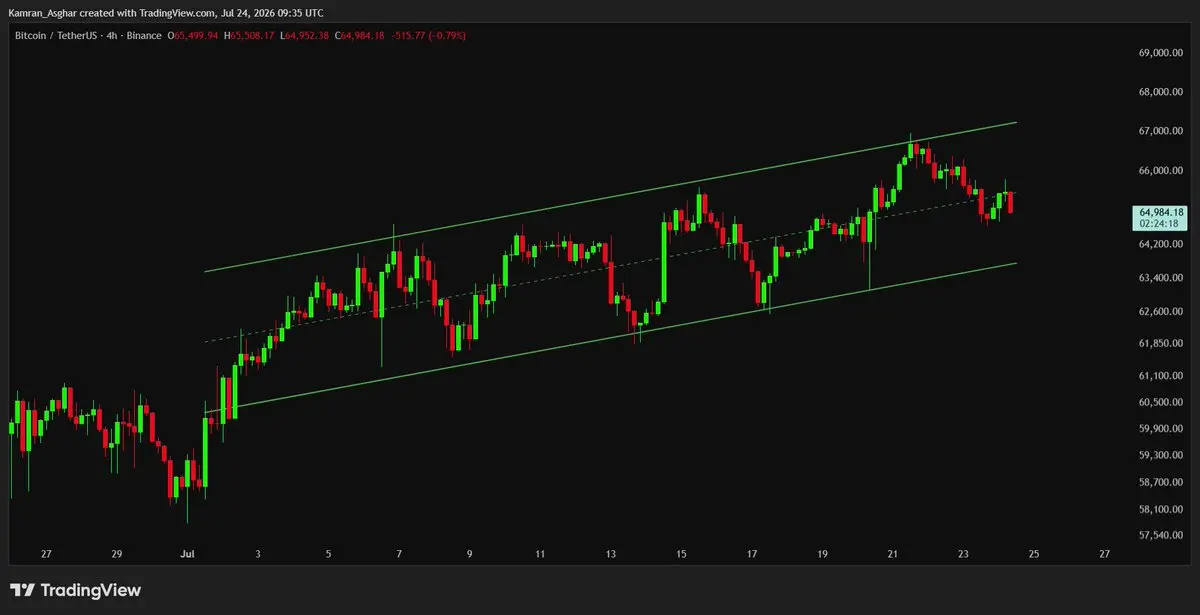1200x615 pixels.
Task: Click the 15 date label on time axis
Action: pos(681,553)
